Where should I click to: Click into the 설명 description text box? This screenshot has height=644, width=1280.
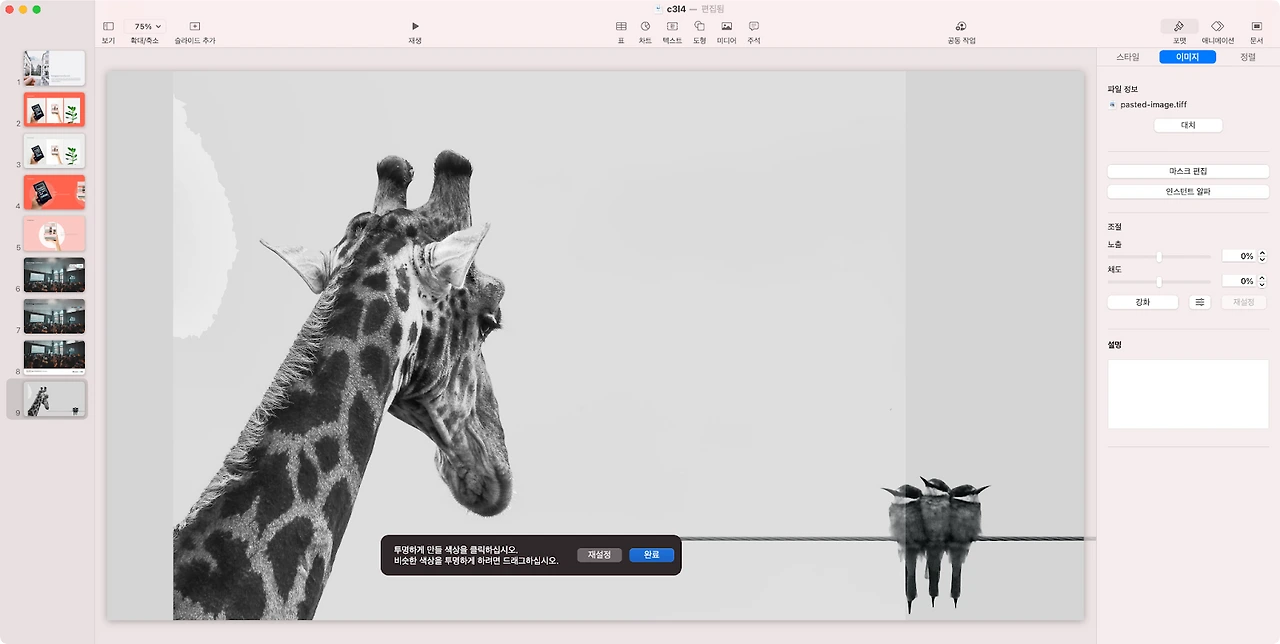pos(1188,394)
